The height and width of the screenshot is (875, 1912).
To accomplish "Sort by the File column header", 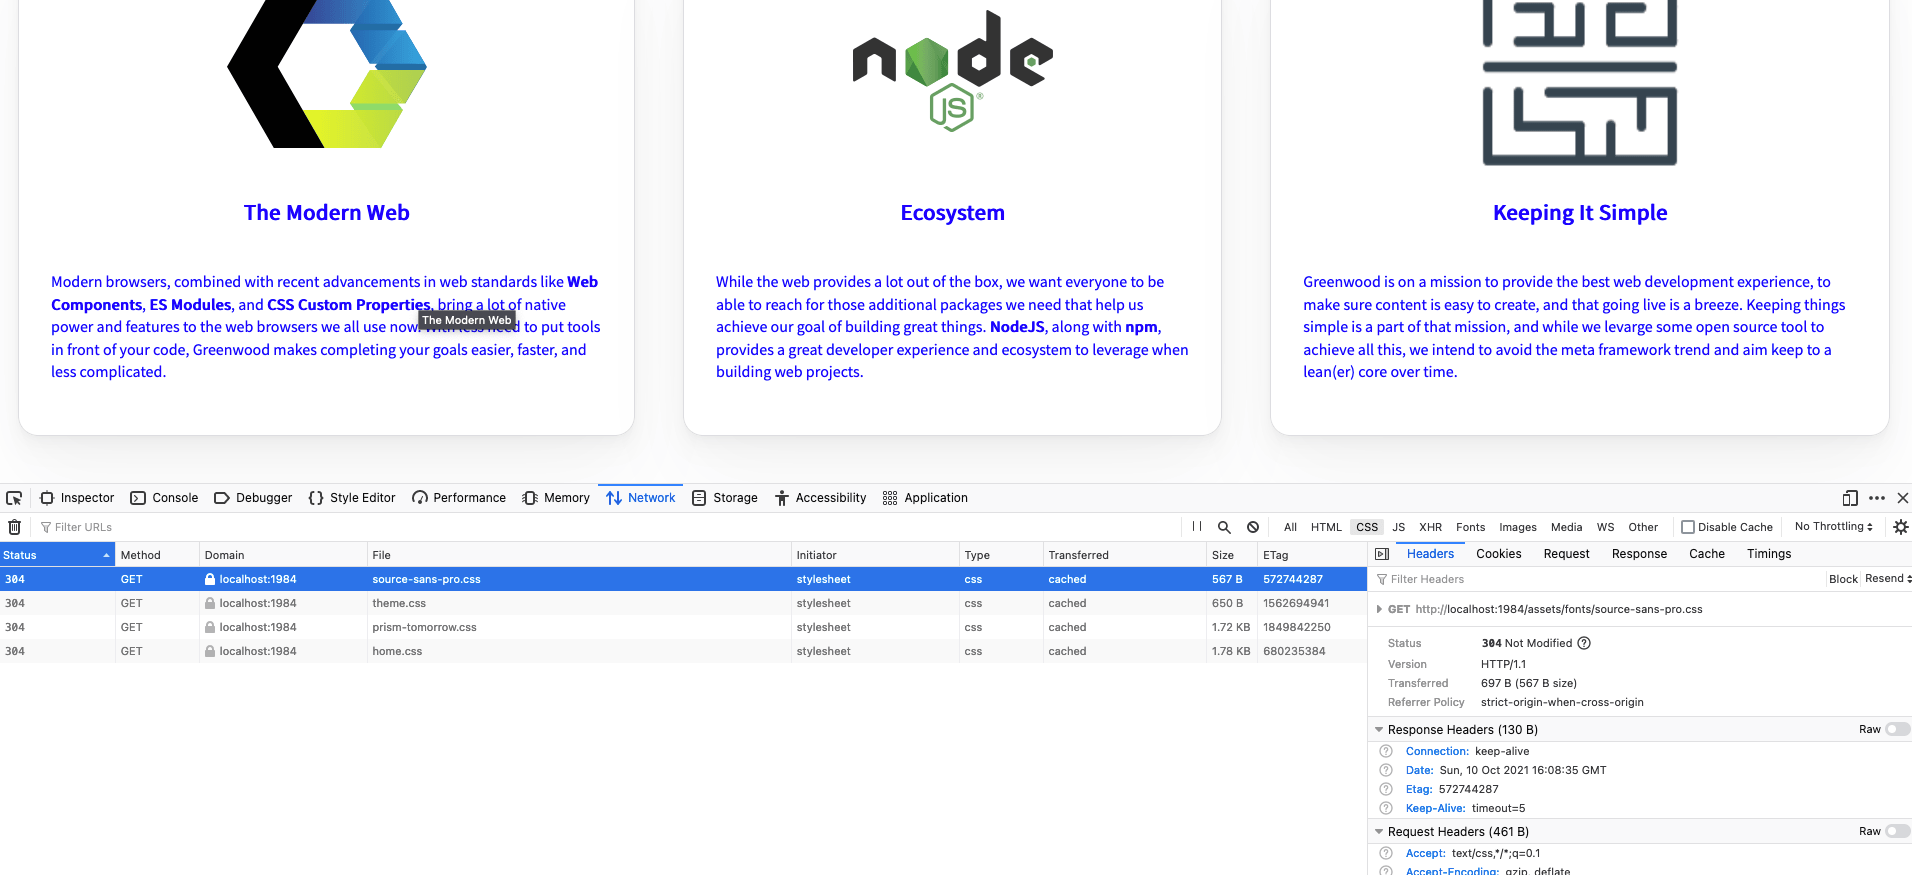I will click(x=579, y=555).
